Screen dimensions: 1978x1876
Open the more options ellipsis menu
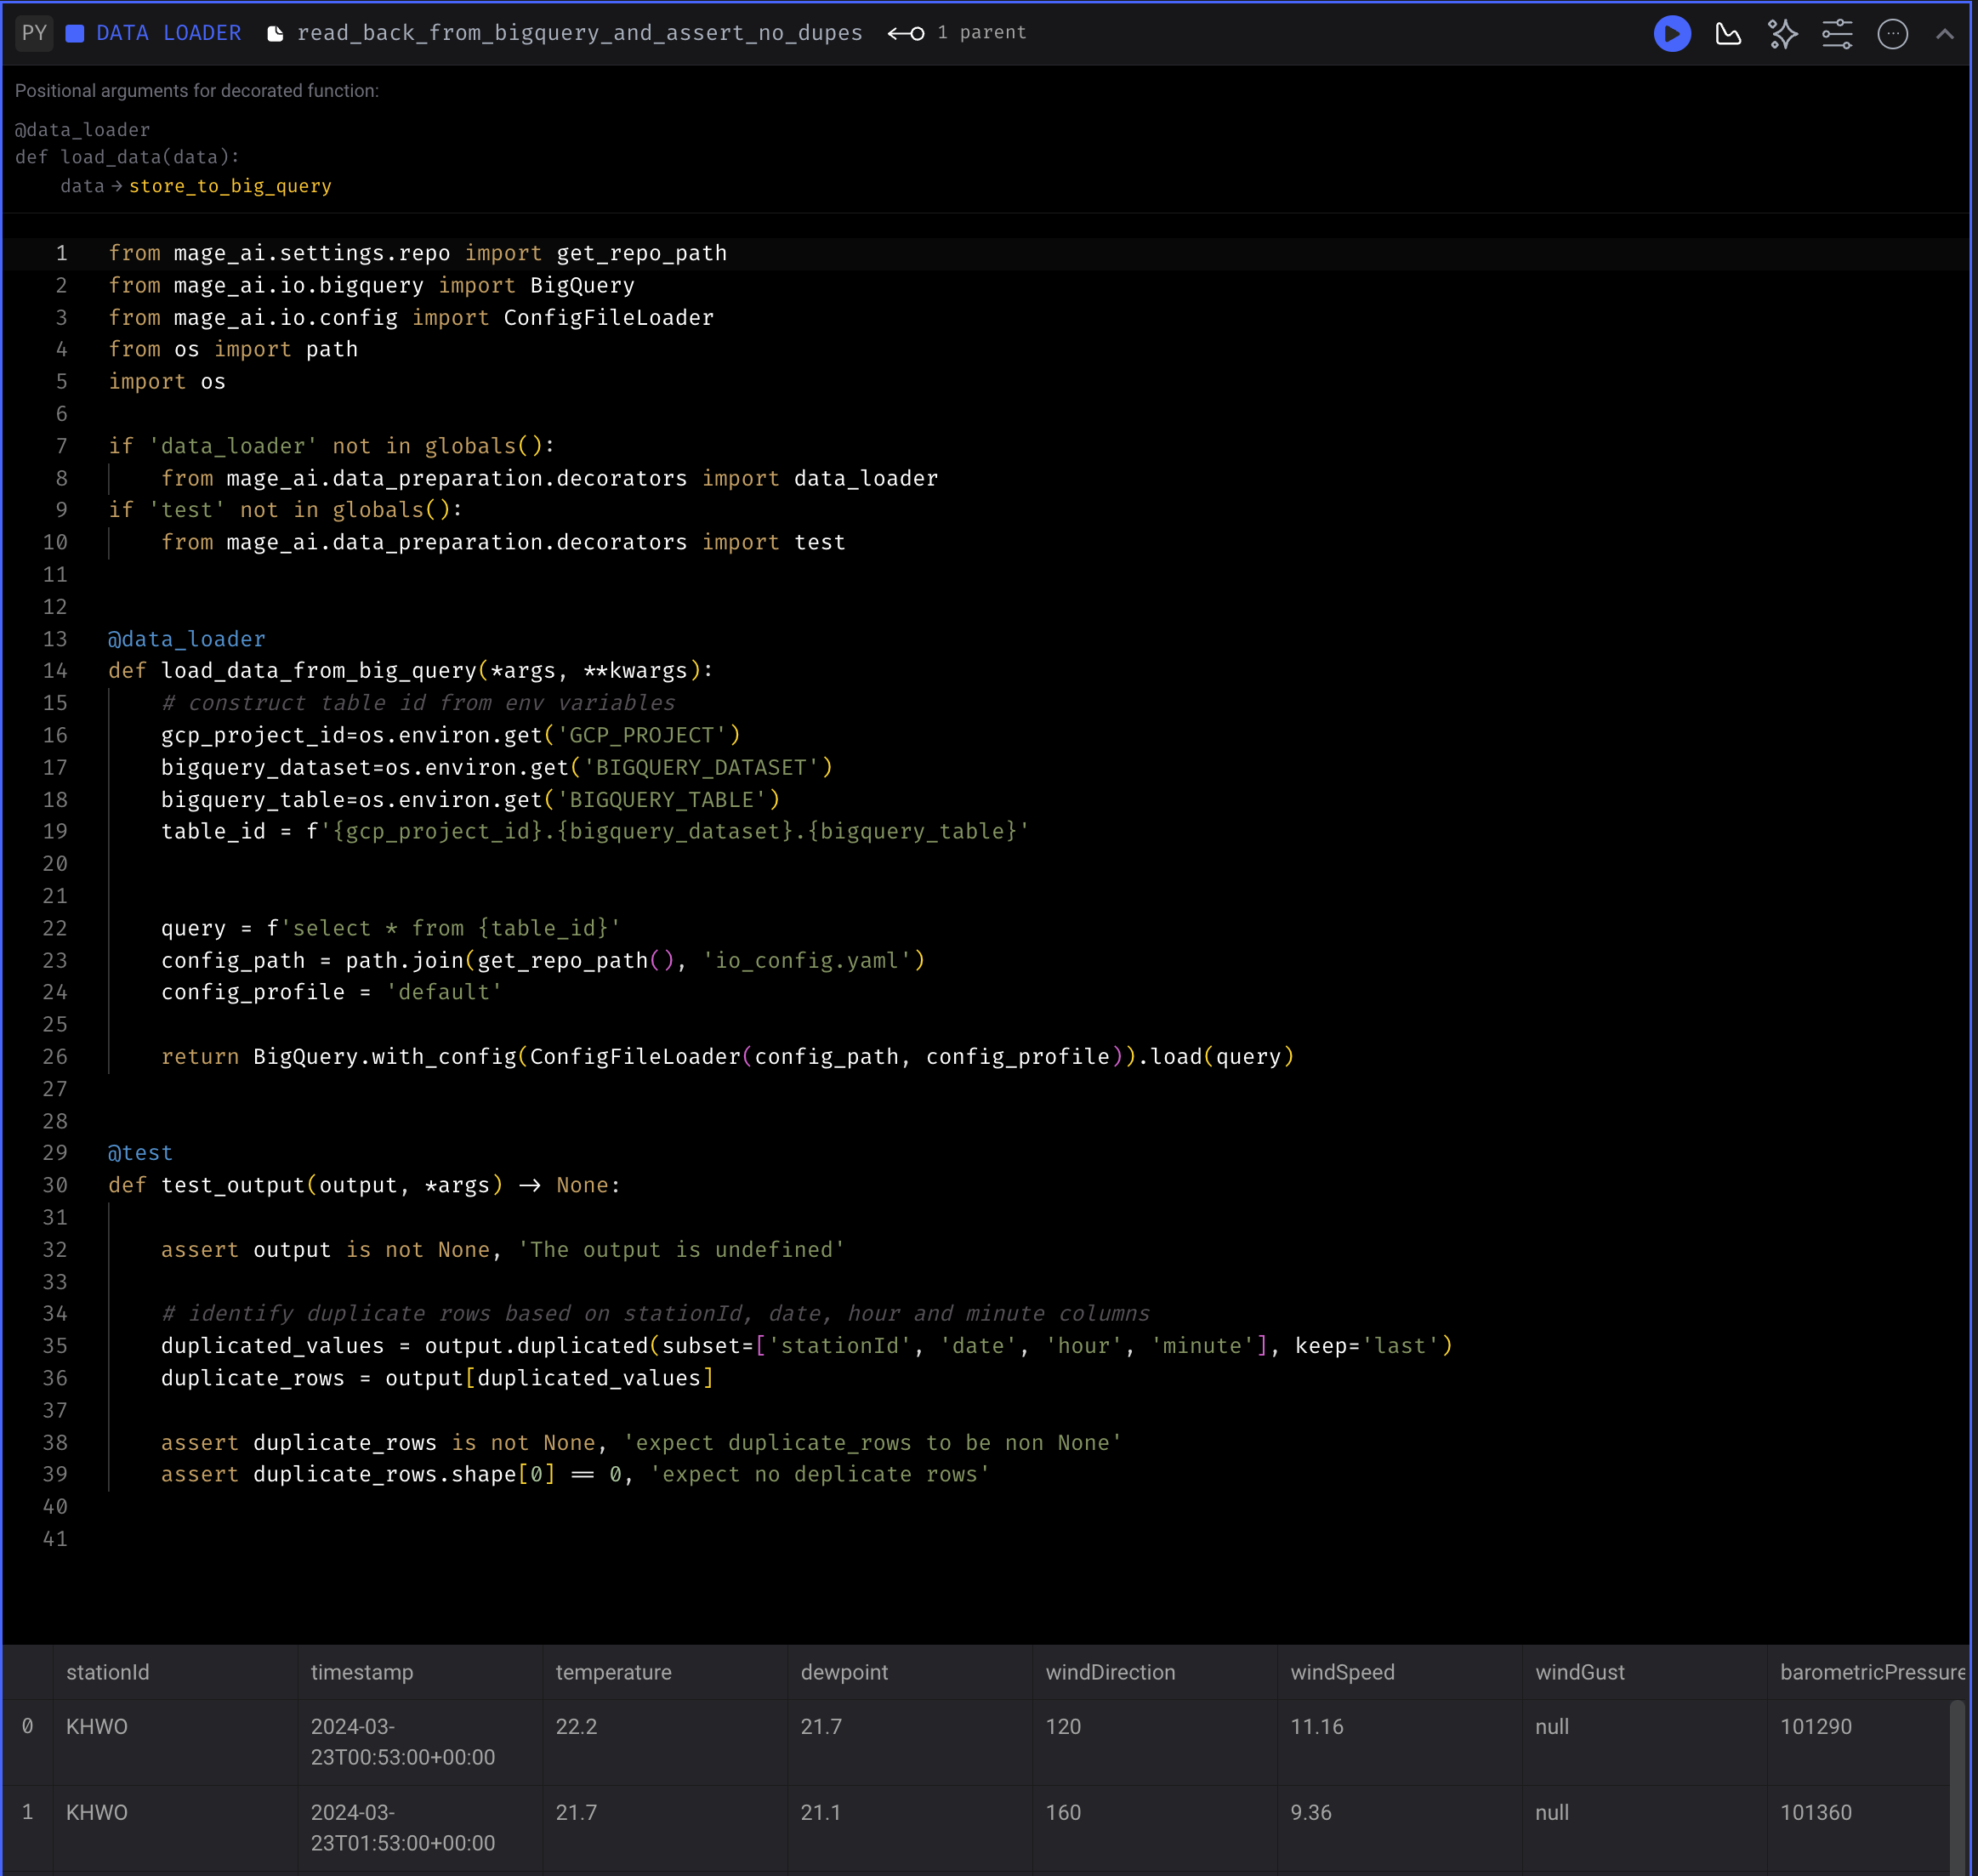[x=1893, y=34]
